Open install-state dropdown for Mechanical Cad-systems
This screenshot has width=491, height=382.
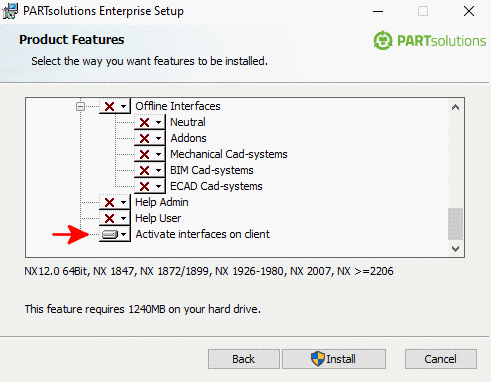coord(150,154)
